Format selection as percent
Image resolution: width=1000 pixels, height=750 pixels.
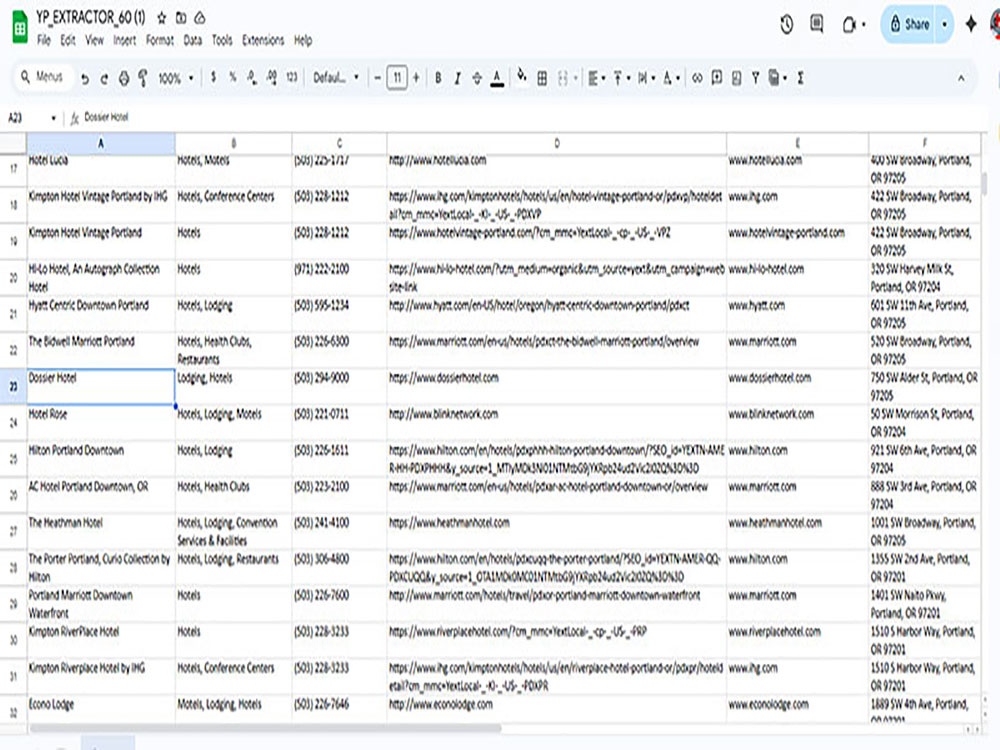coord(233,78)
